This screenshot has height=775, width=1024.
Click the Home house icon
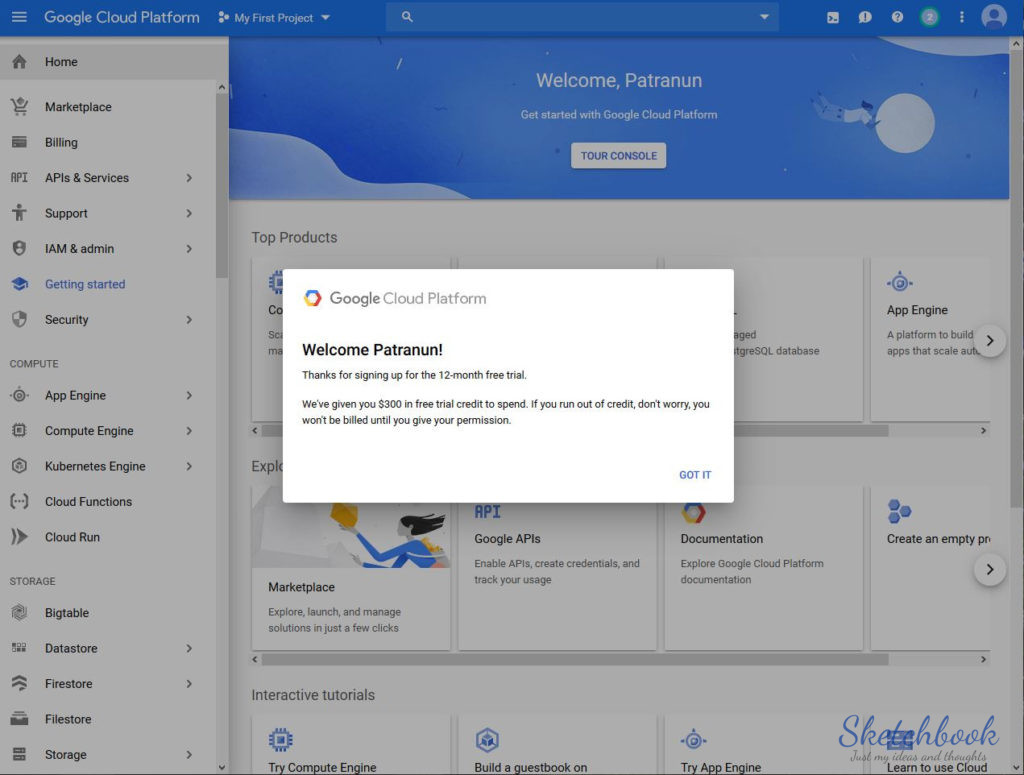click(20, 62)
